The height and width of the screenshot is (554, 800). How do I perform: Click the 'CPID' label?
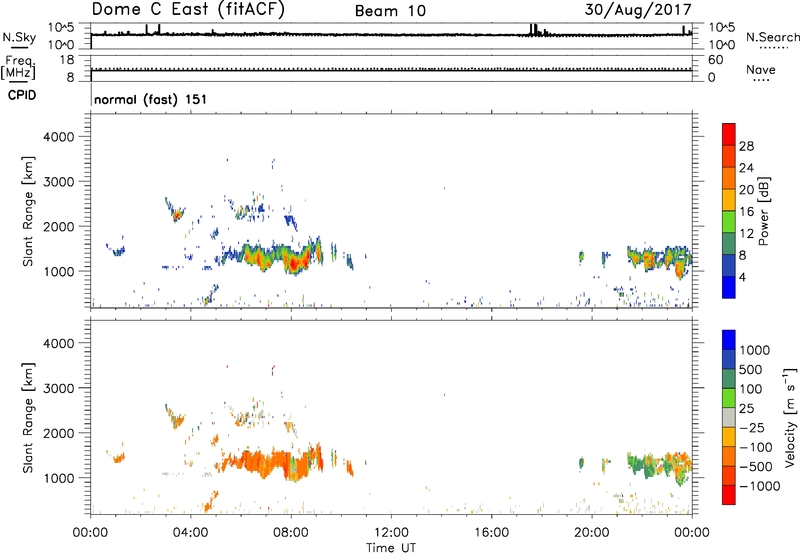[x=22, y=95]
